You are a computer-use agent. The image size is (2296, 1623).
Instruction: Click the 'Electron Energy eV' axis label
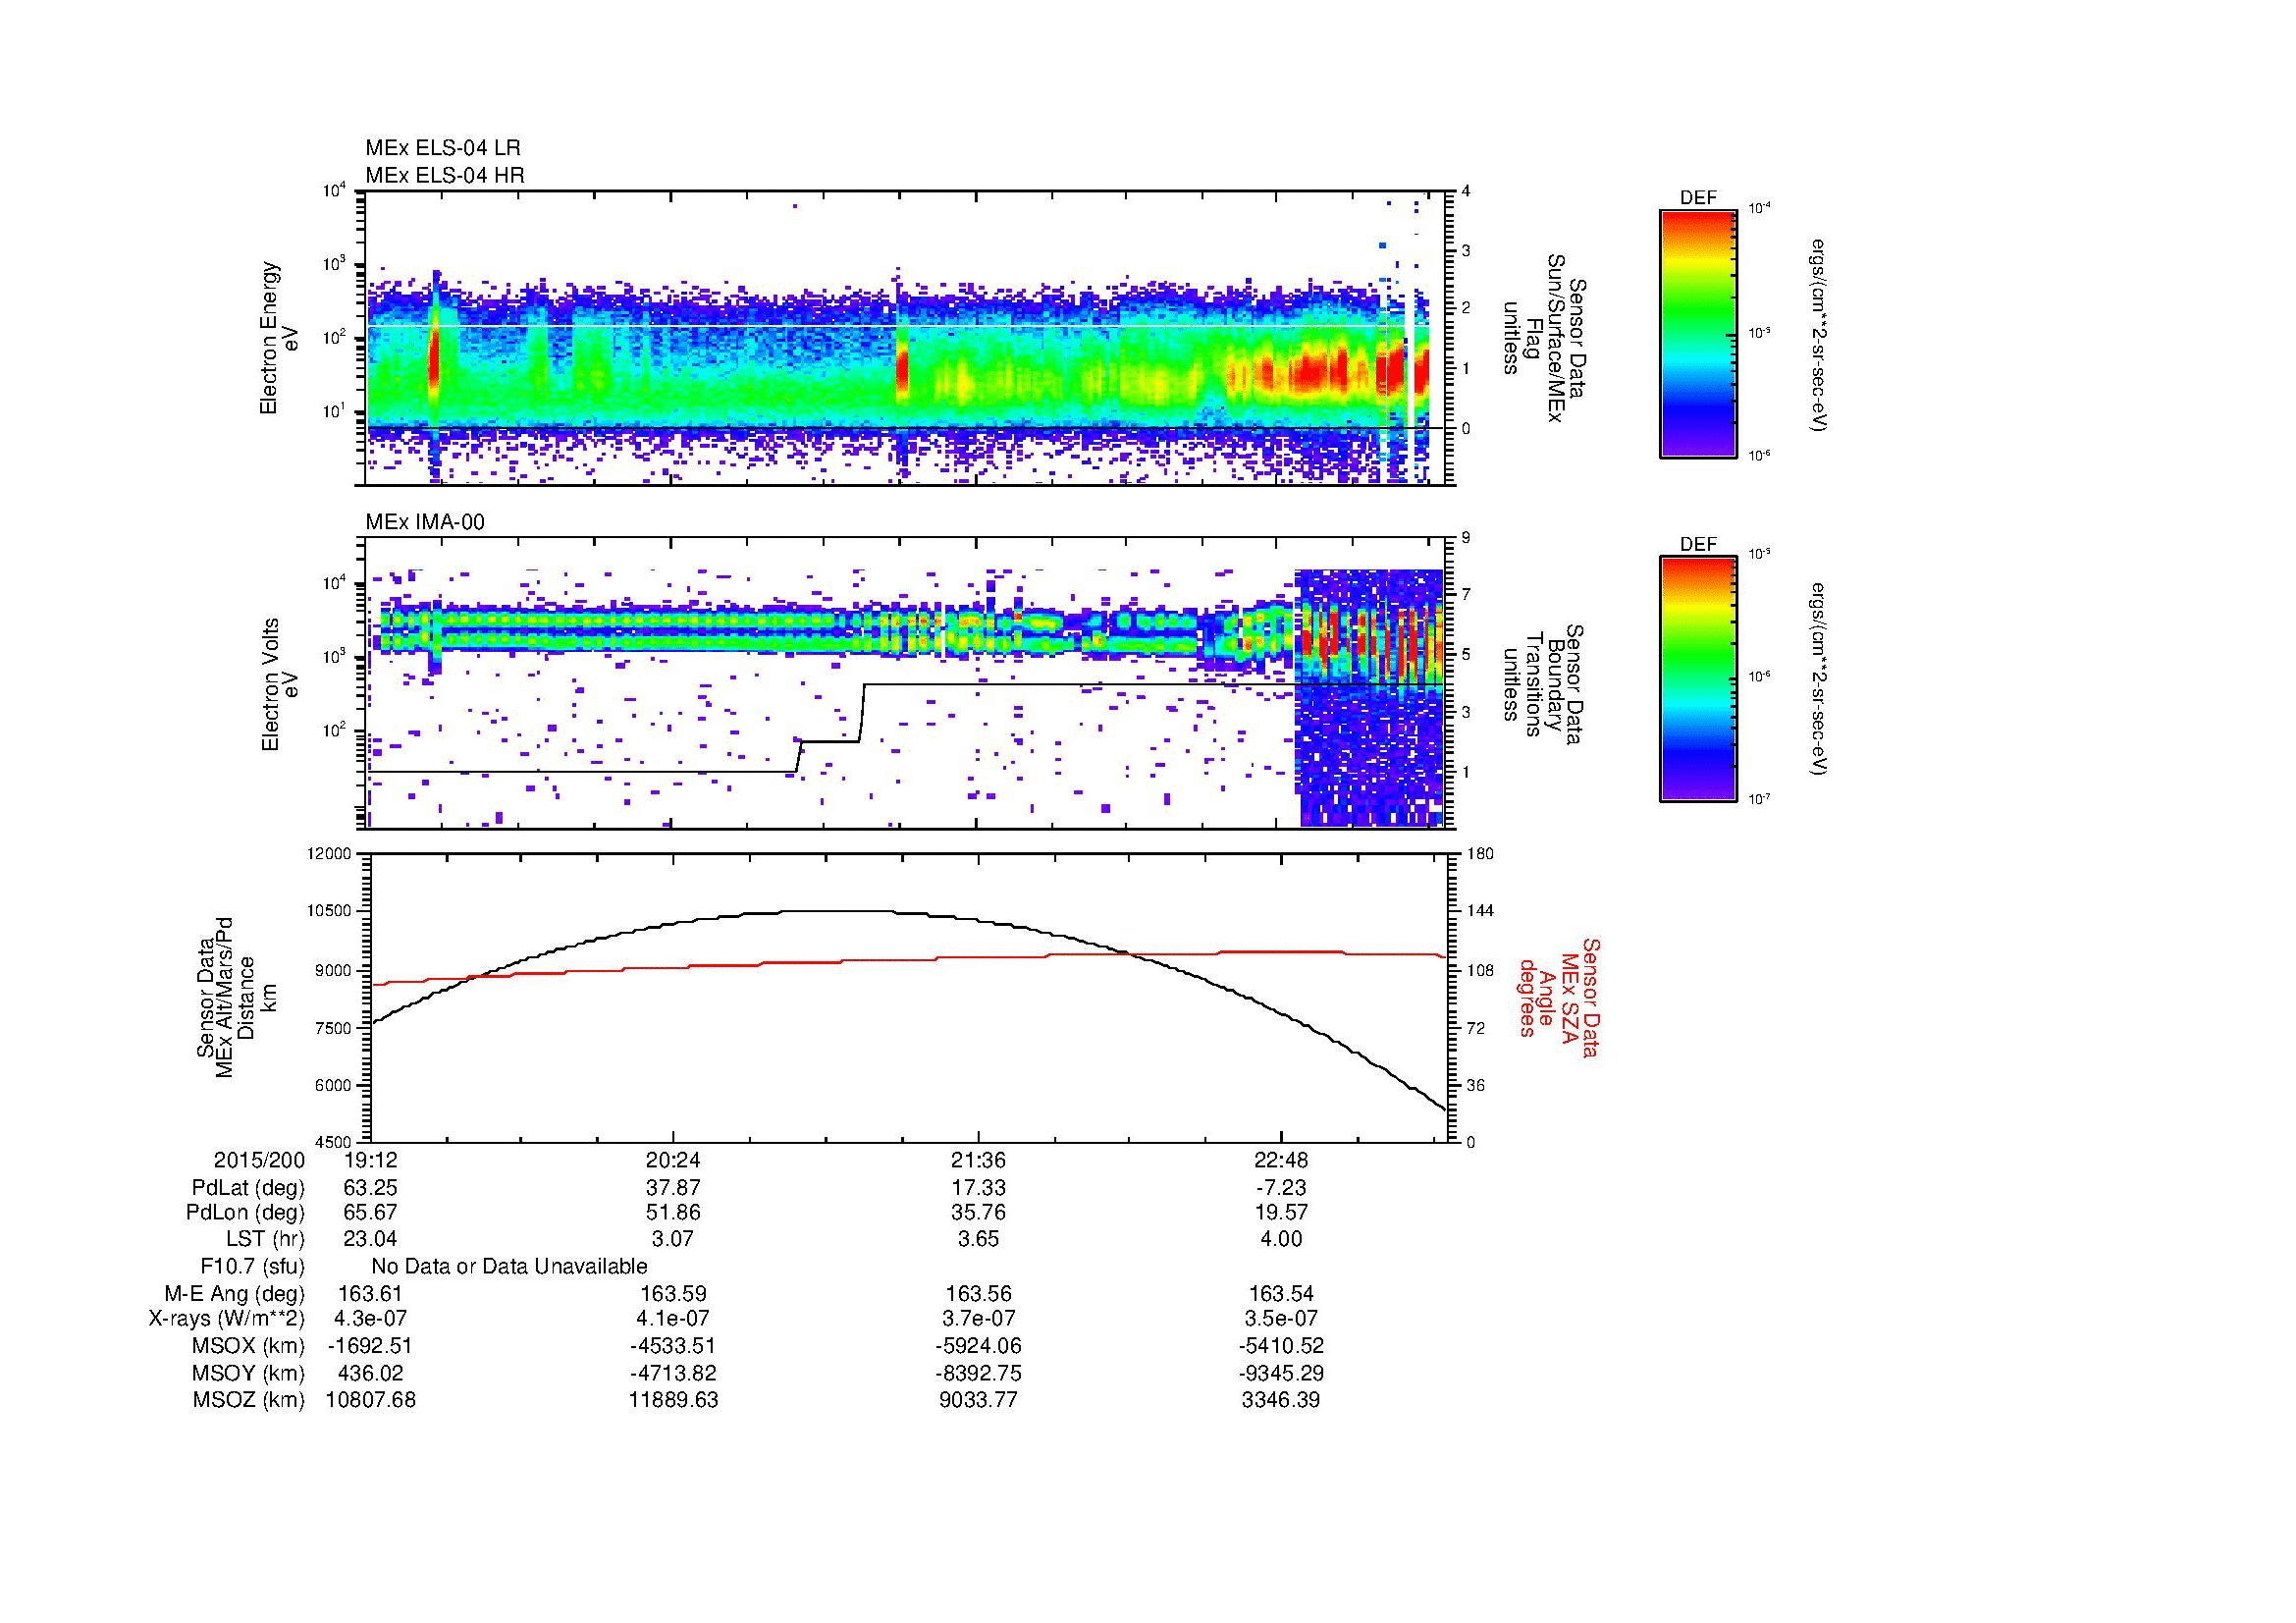pos(281,338)
